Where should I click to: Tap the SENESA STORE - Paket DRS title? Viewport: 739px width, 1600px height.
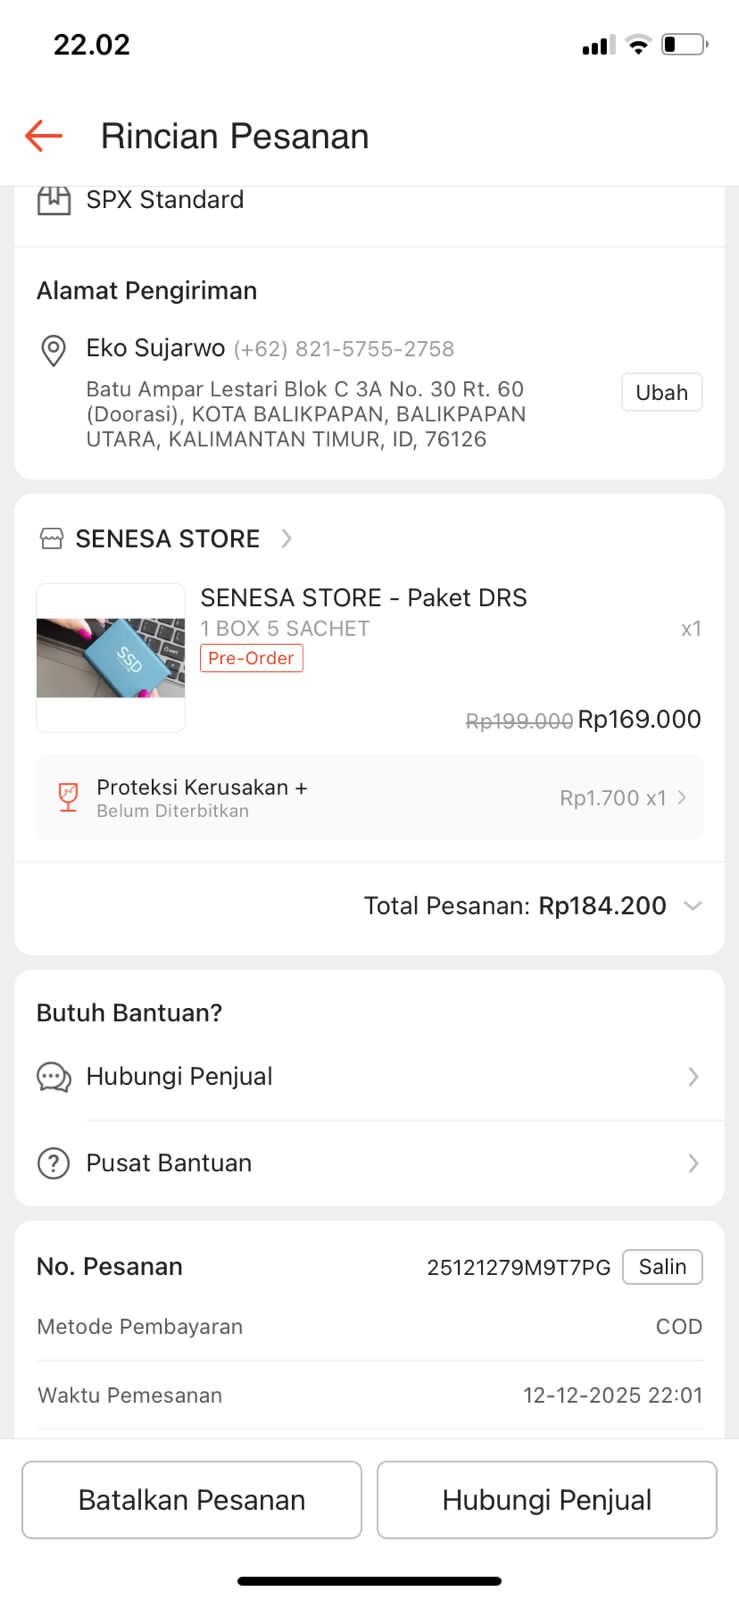[363, 598]
